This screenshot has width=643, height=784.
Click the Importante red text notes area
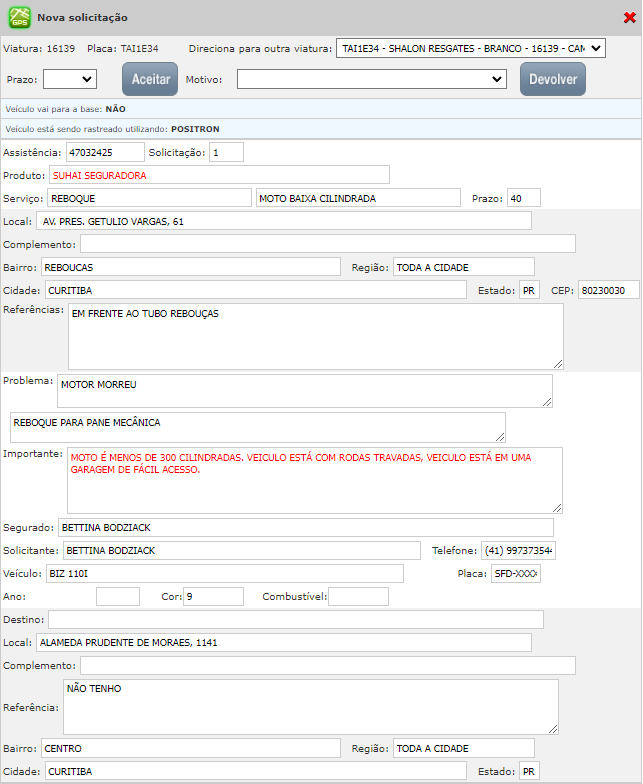(x=314, y=480)
